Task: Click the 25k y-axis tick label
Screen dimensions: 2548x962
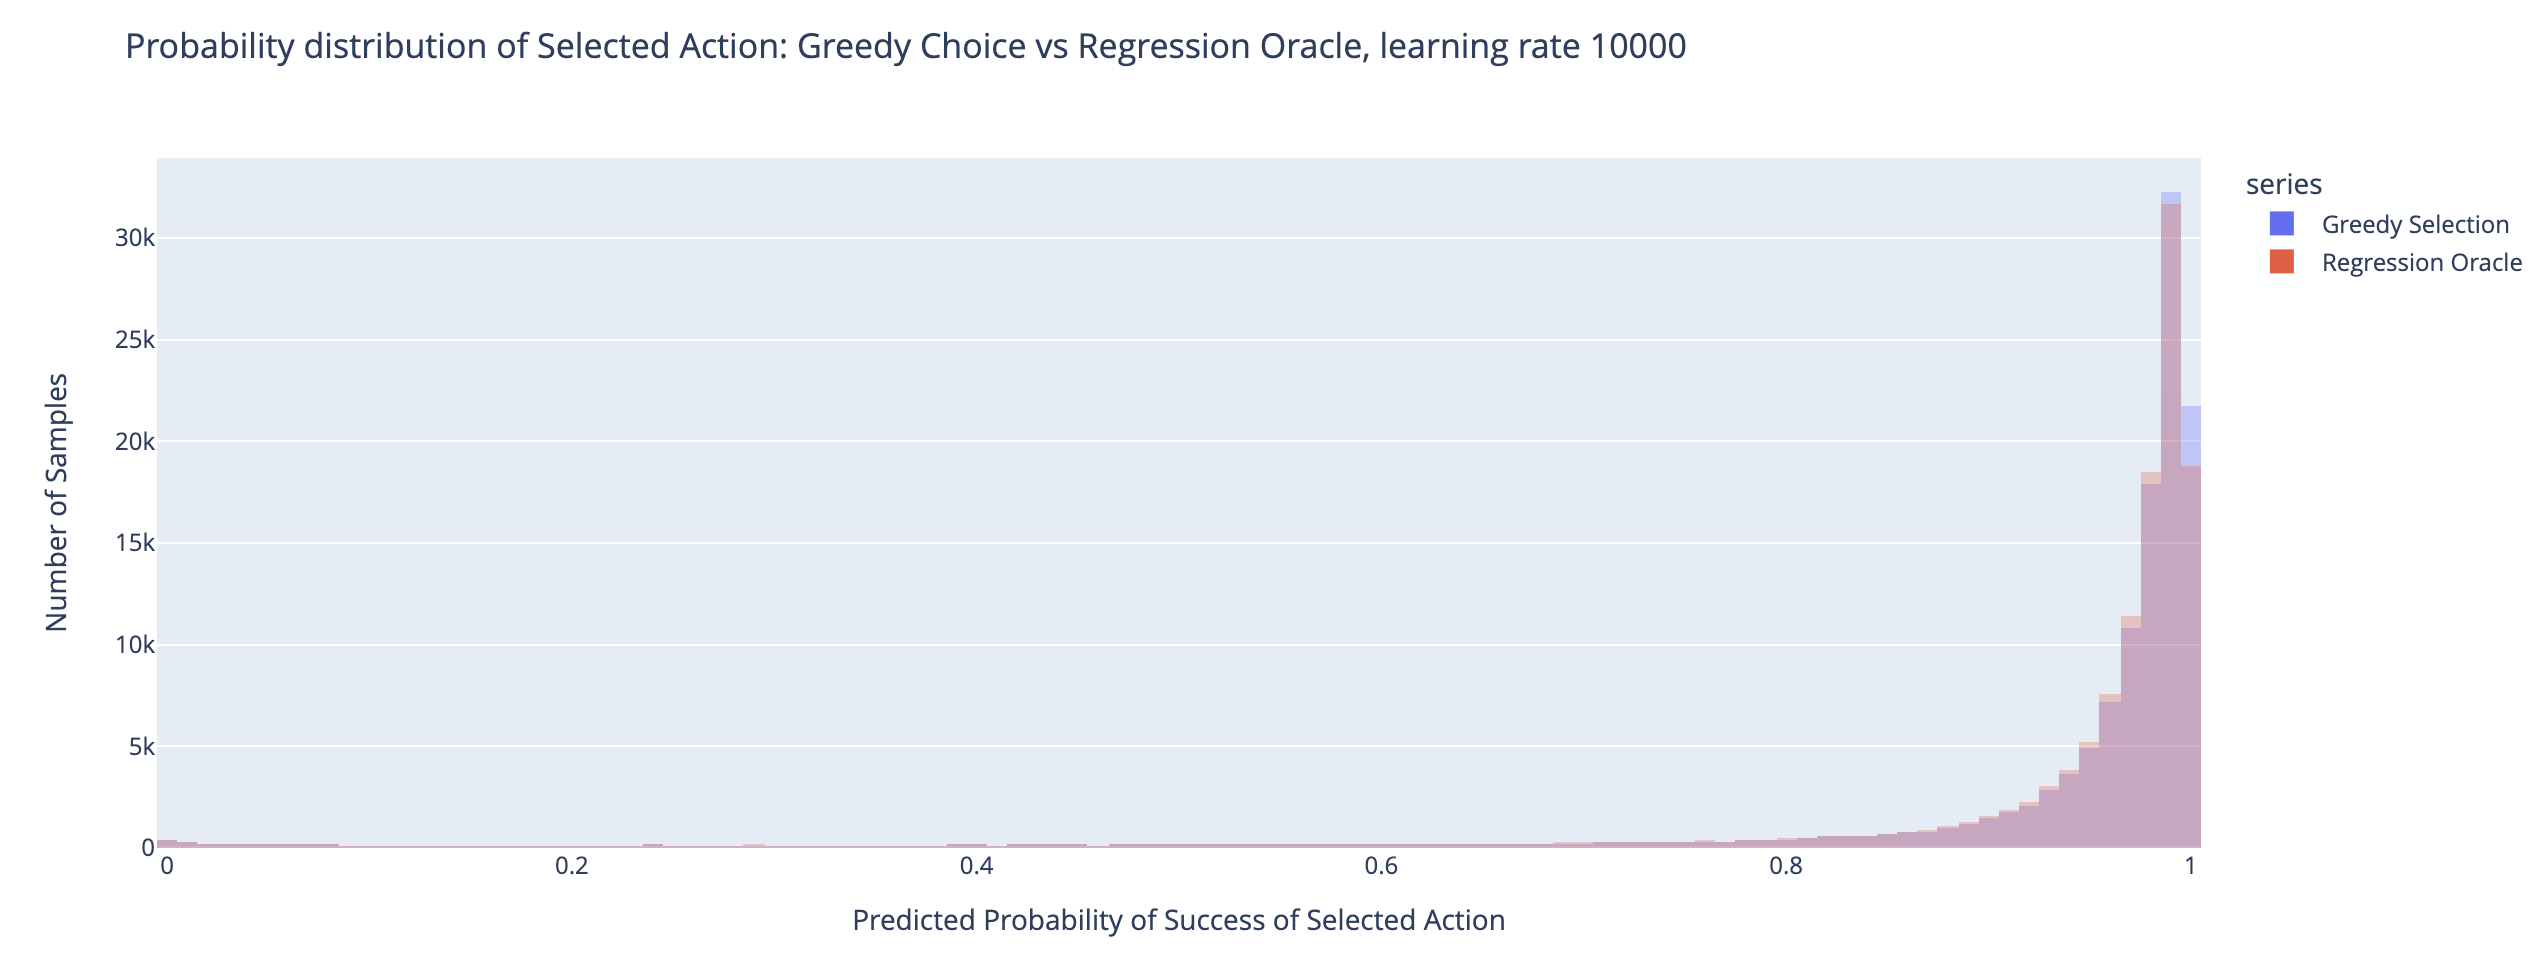Action: click(134, 340)
